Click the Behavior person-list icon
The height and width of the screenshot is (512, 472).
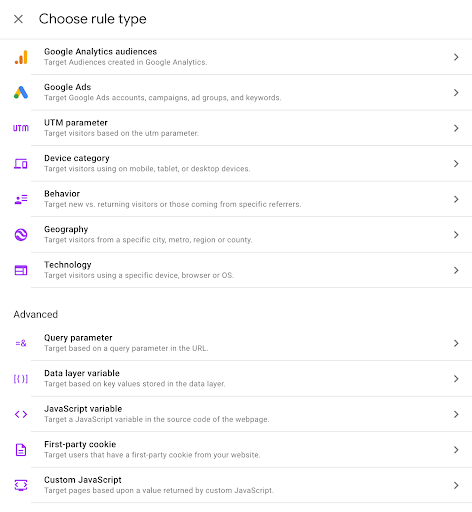coord(21,199)
